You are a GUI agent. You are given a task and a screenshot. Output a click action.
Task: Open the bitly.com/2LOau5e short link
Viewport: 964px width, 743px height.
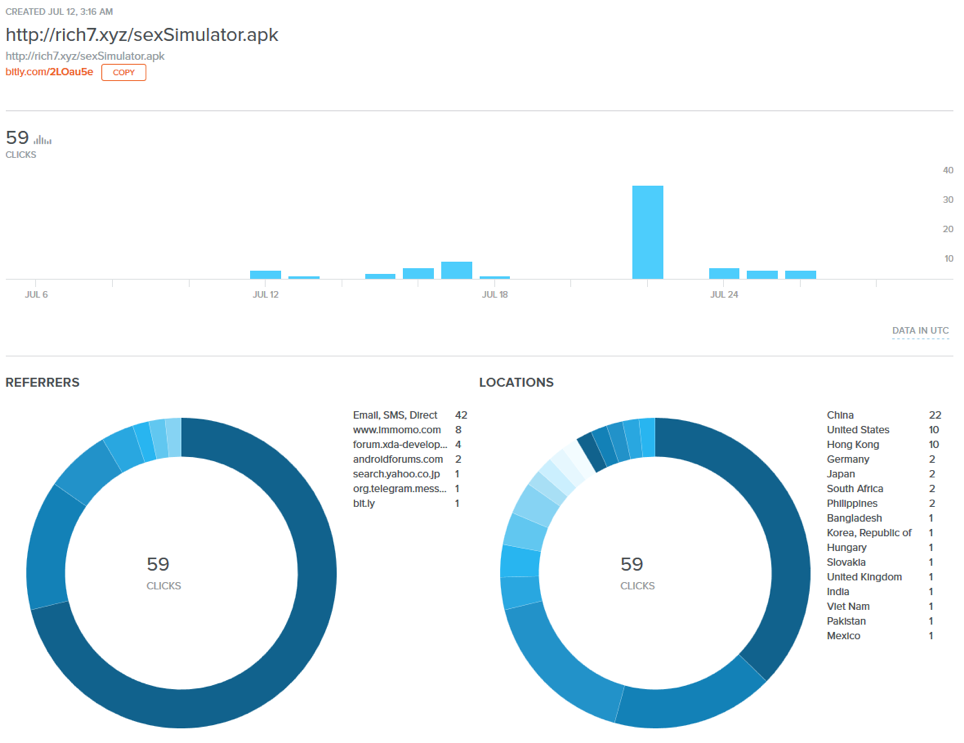(x=49, y=73)
